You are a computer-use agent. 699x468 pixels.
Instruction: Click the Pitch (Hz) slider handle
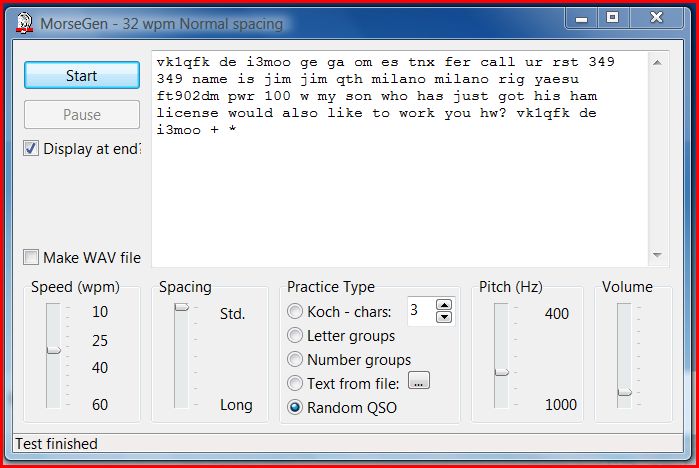501,372
